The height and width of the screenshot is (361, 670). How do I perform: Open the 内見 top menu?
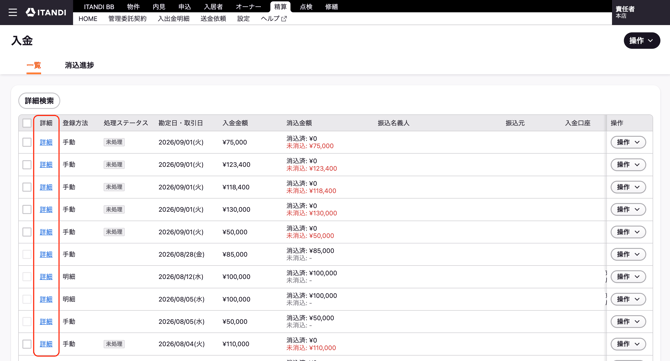159,7
